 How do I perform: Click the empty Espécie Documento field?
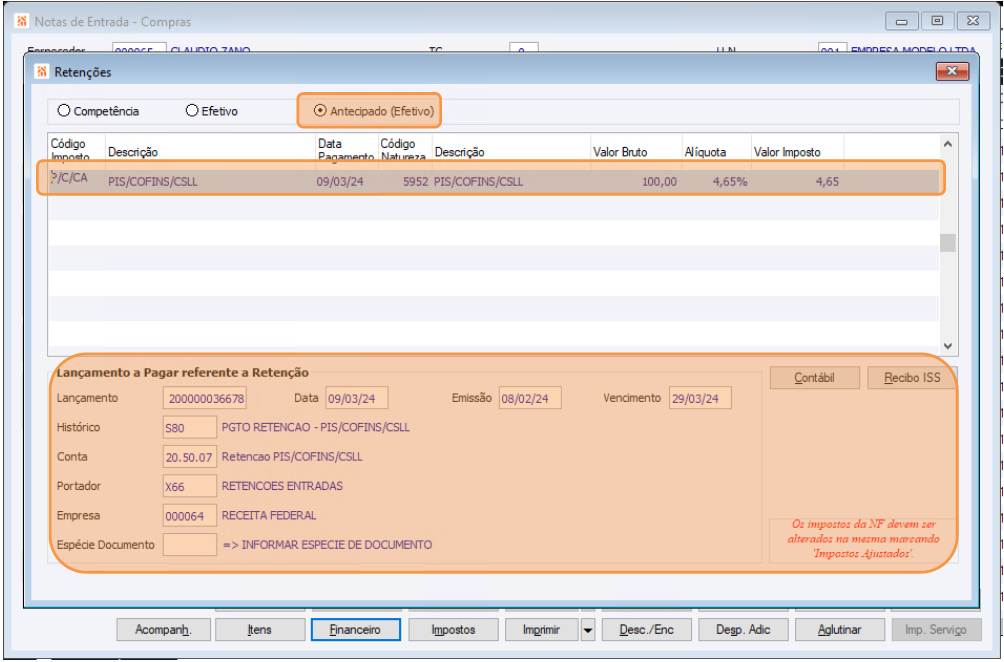tap(190, 545)
